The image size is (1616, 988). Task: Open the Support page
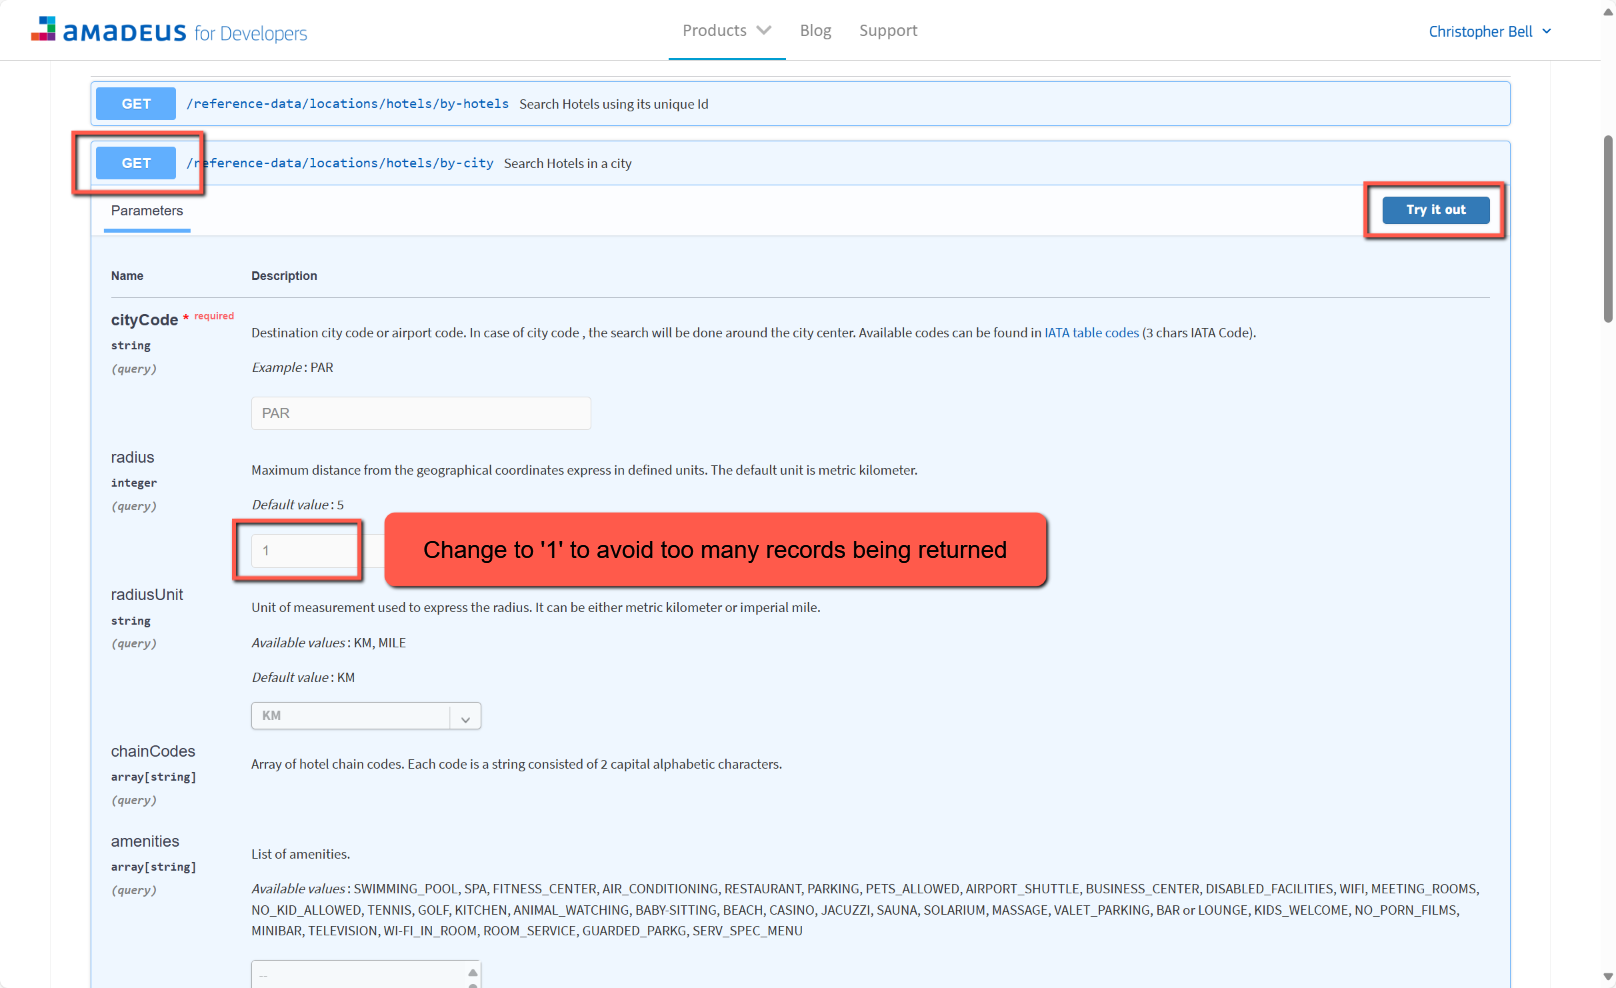click(x=888, y=31)
